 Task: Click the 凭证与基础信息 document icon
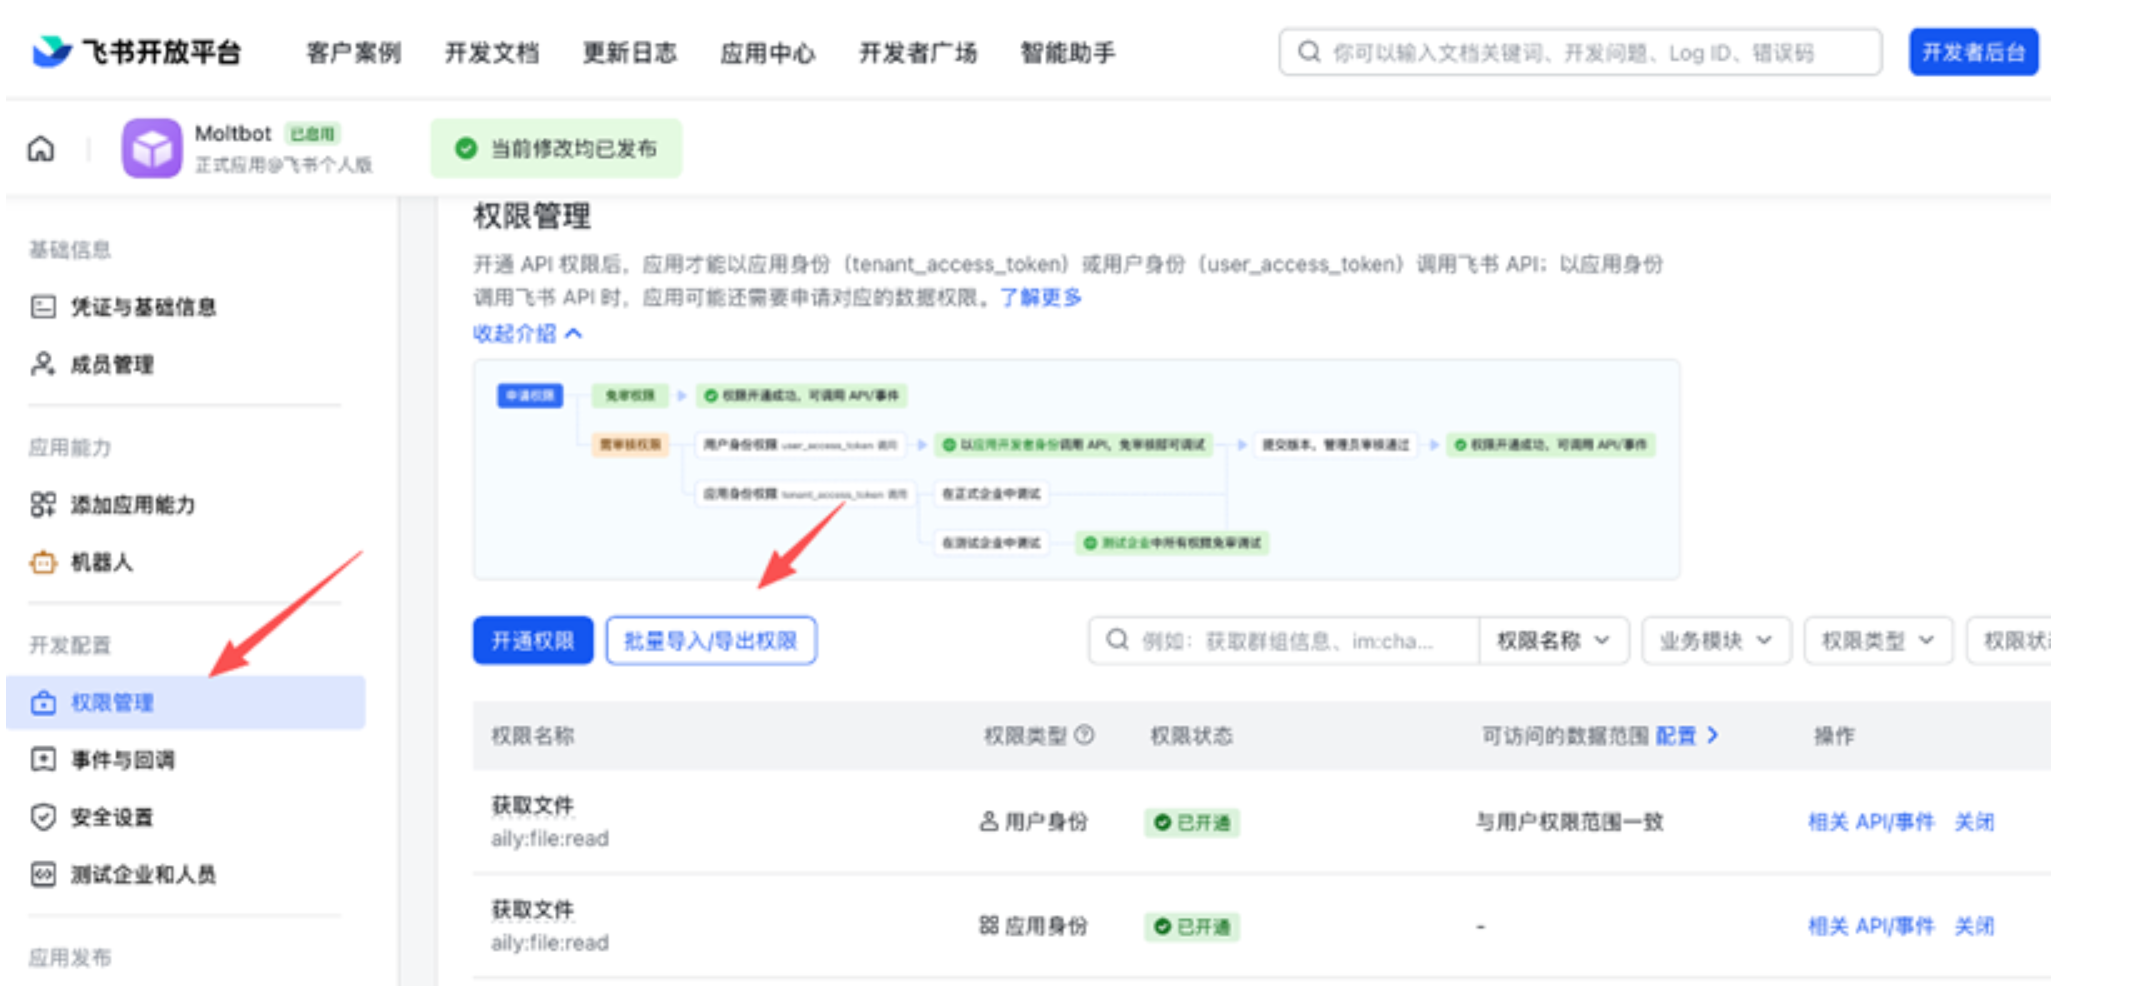pos(41,307)
